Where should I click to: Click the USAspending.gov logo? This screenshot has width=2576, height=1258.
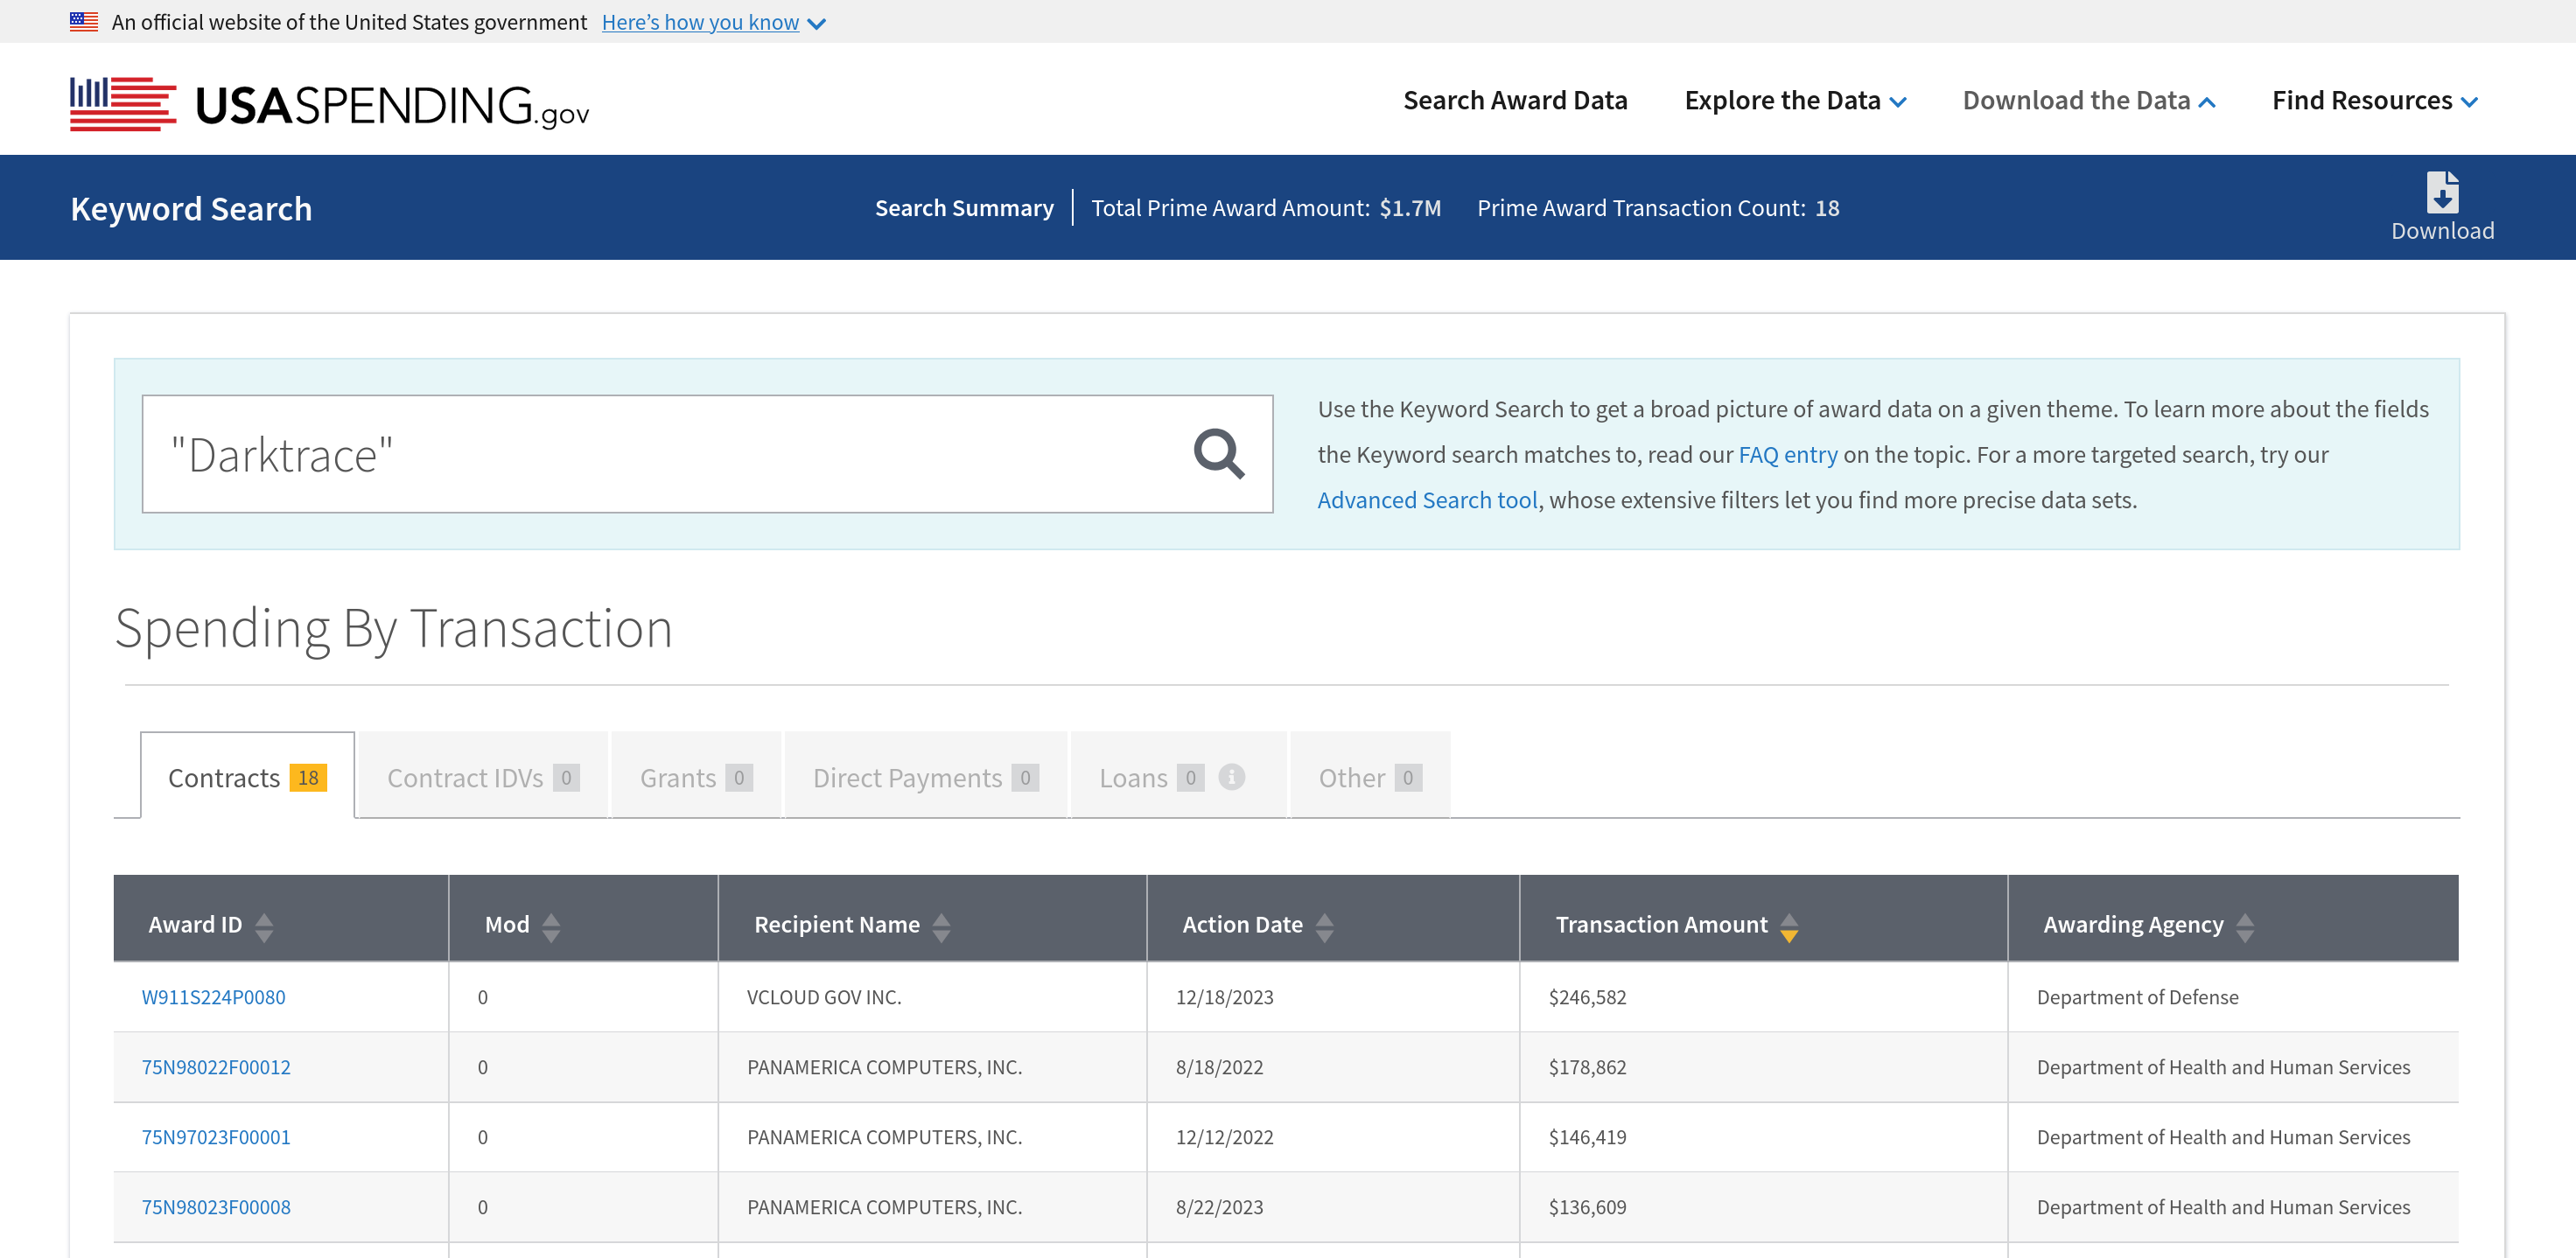[329, 103]
